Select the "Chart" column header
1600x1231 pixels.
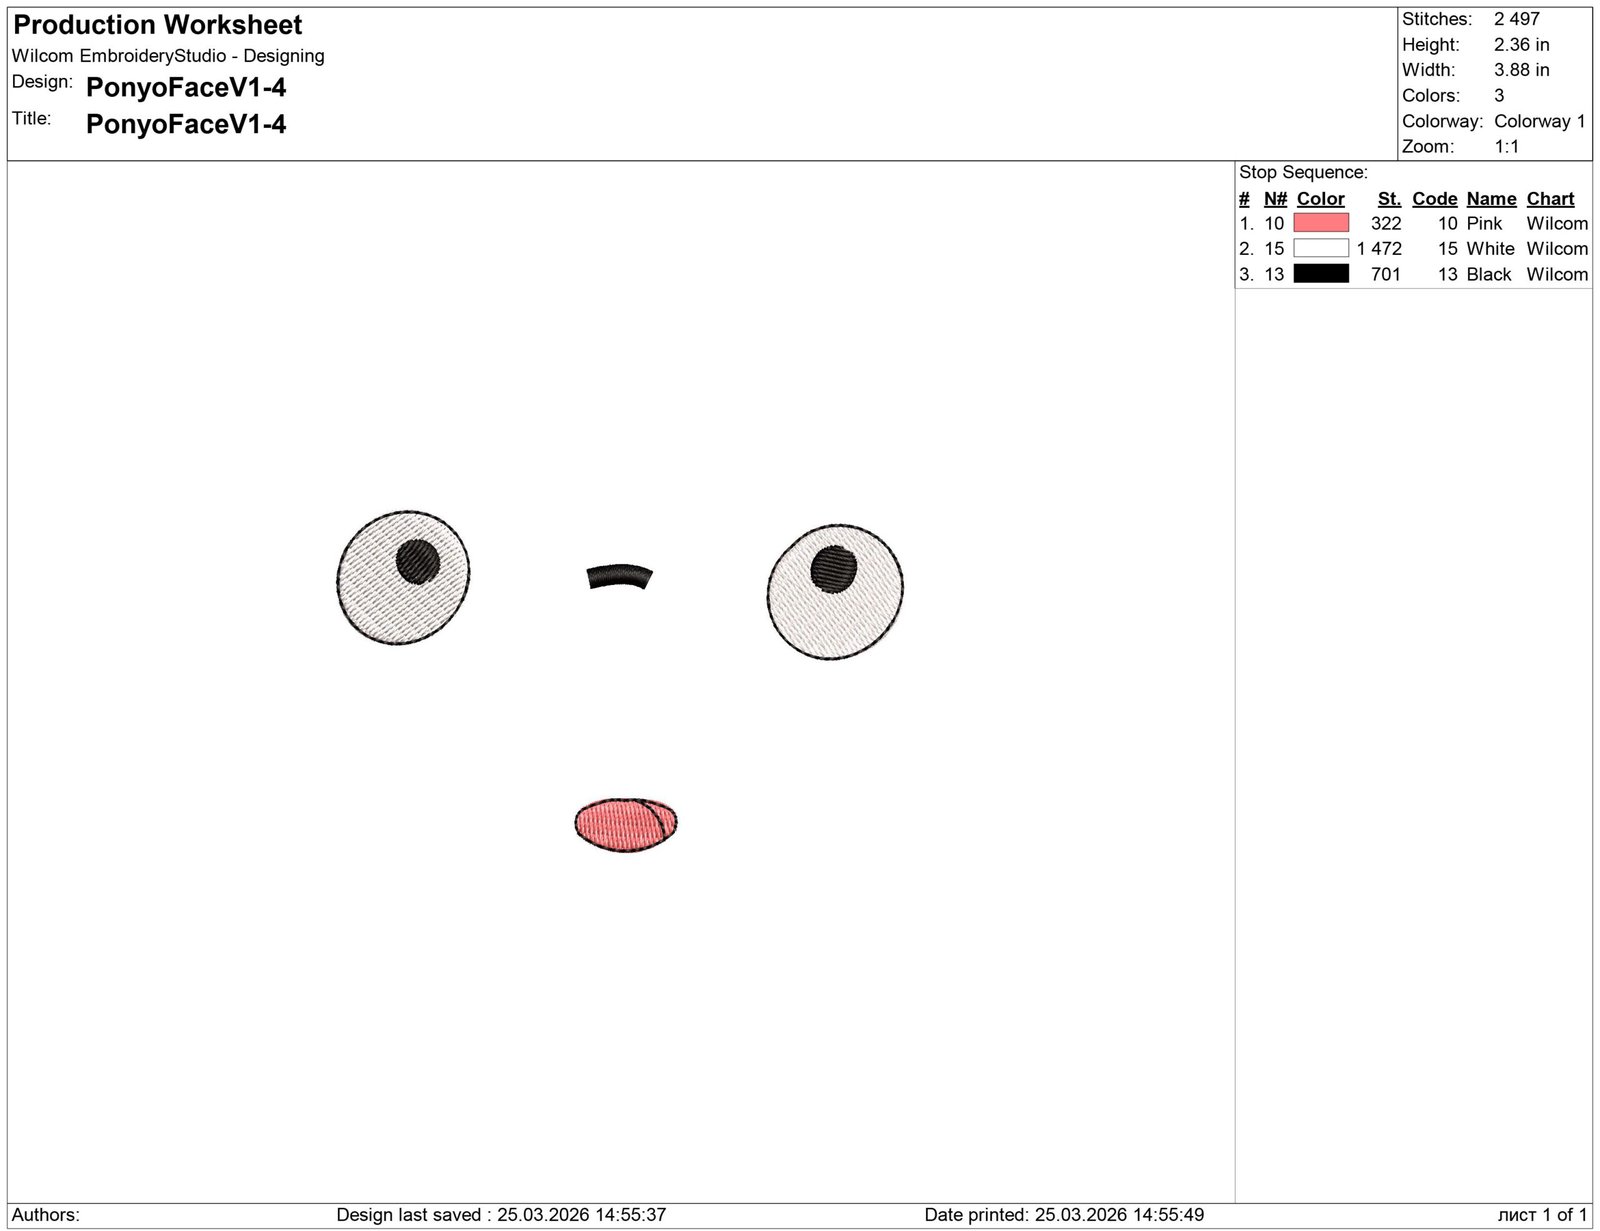click(x=1550, y=199)
